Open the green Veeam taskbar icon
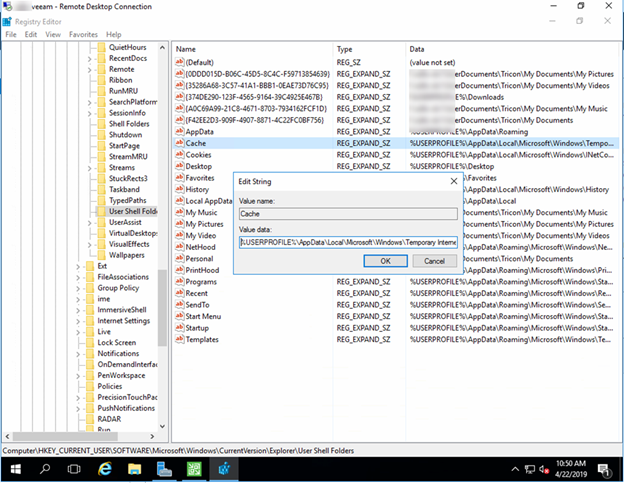The image size is (624, 483). pyautogui.click(x=194, y=469)
